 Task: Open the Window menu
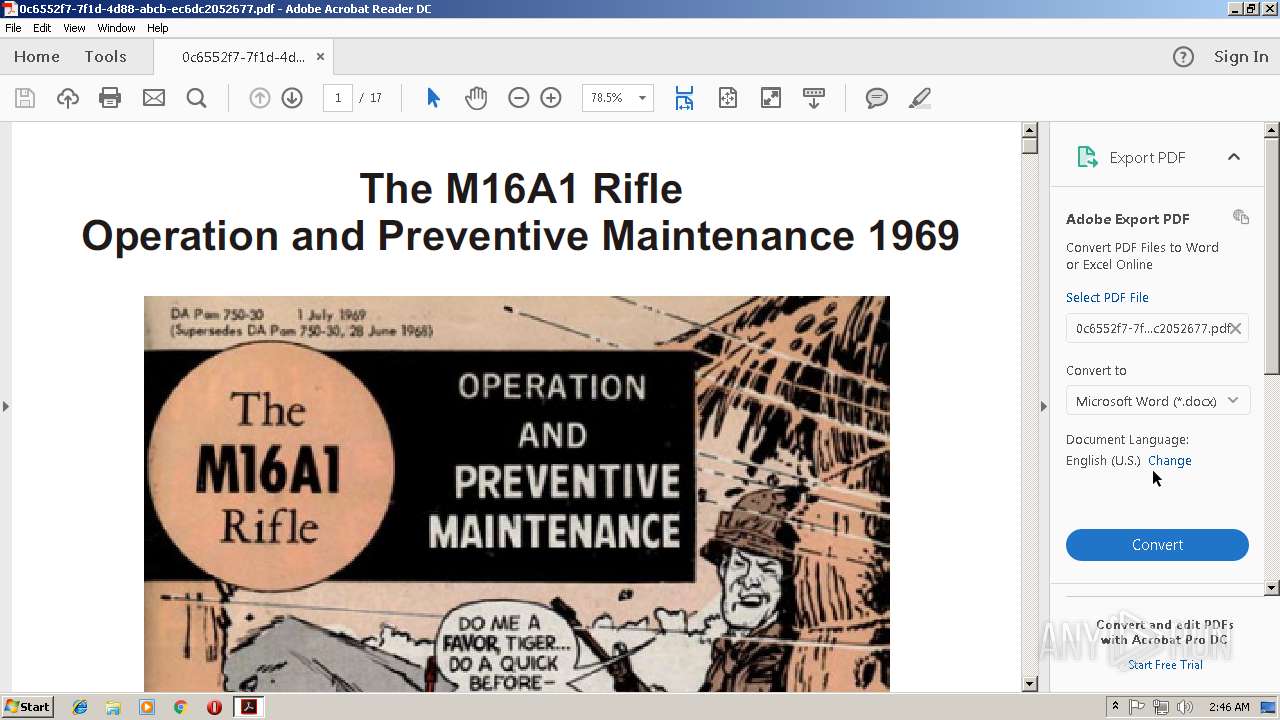click(x=116, y=28)
